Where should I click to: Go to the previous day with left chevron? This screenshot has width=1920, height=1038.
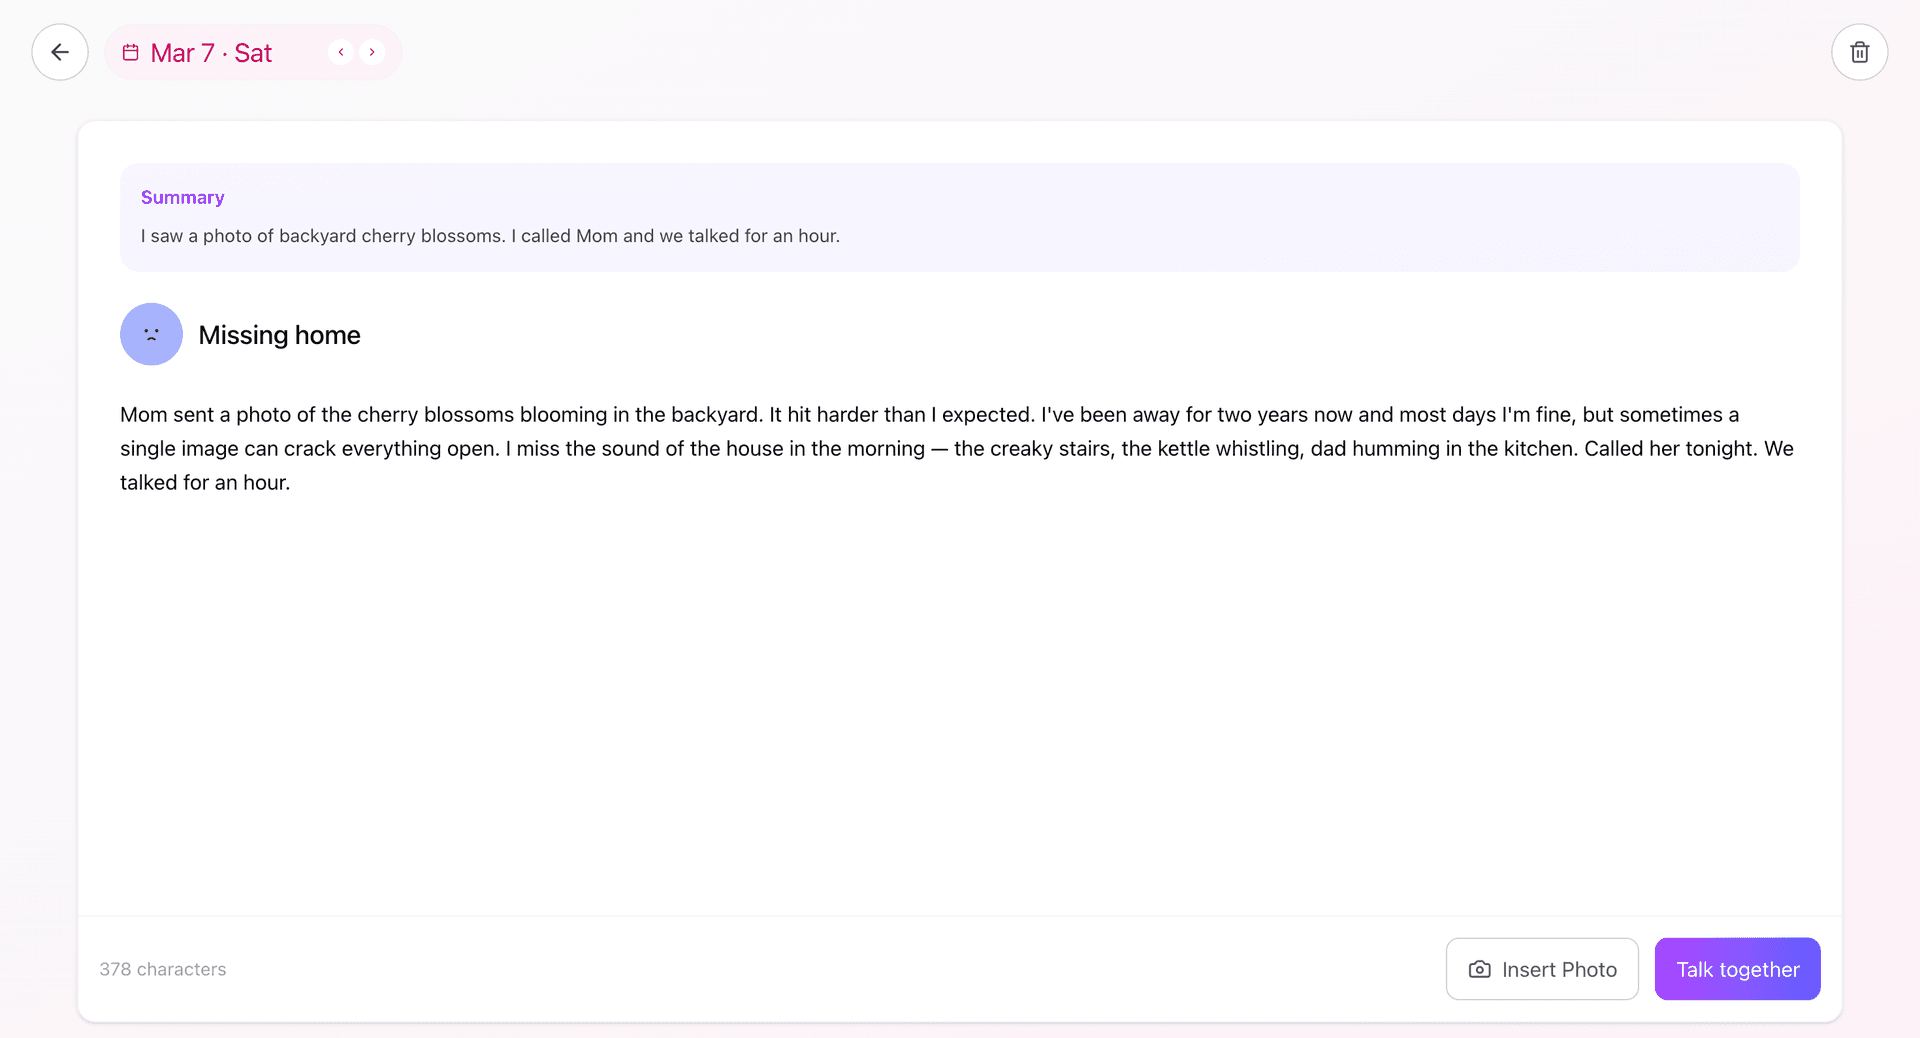point(341,52)
